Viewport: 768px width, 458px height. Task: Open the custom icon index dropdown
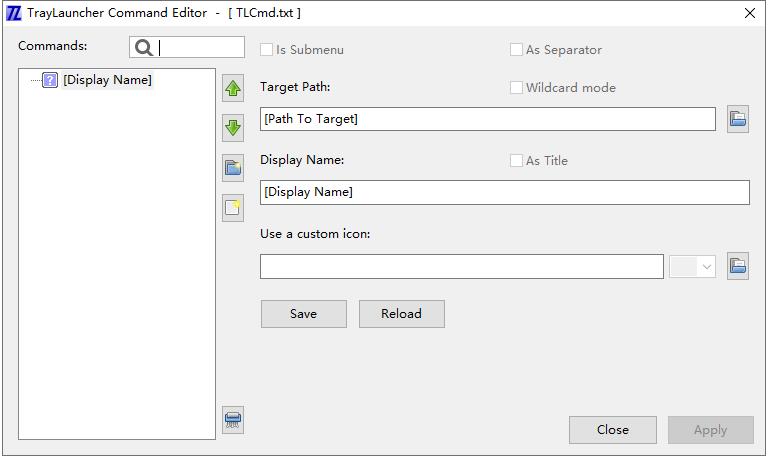694,267
